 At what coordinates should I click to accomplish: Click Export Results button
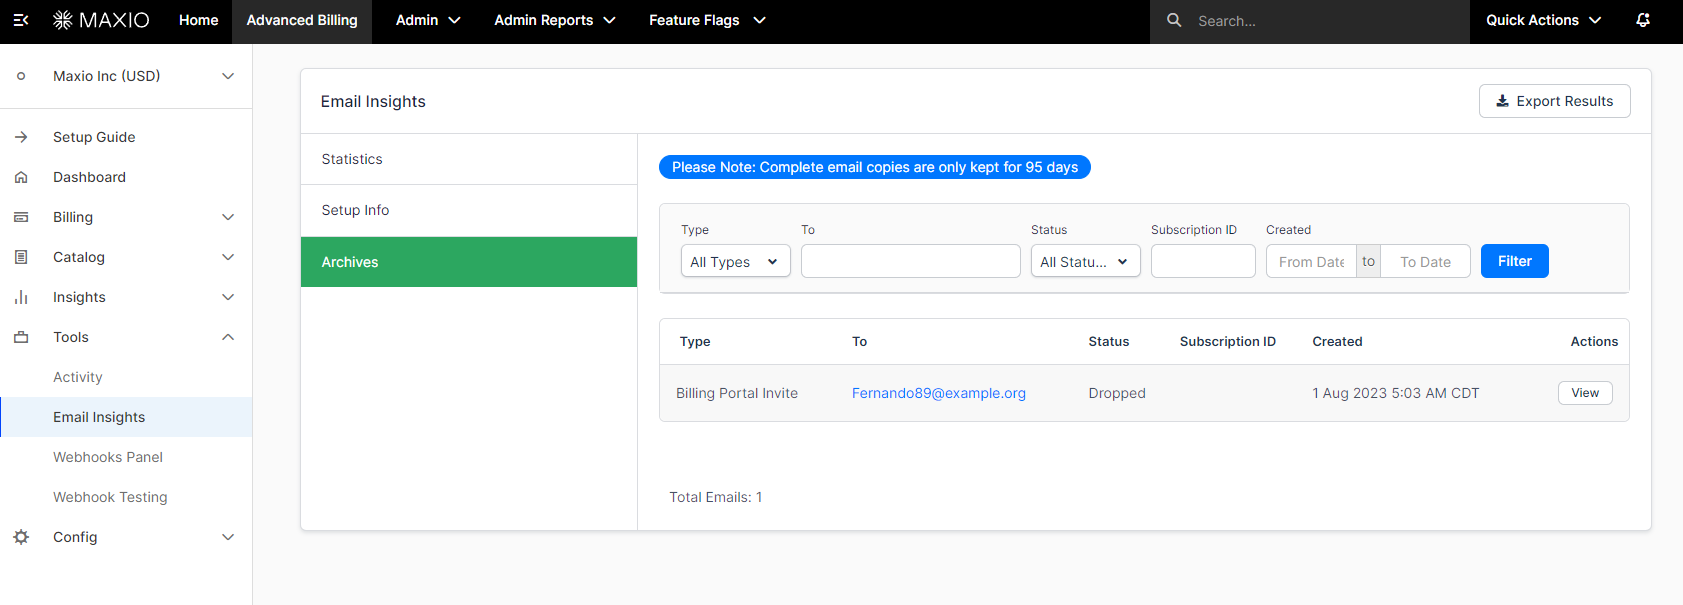1554,101
